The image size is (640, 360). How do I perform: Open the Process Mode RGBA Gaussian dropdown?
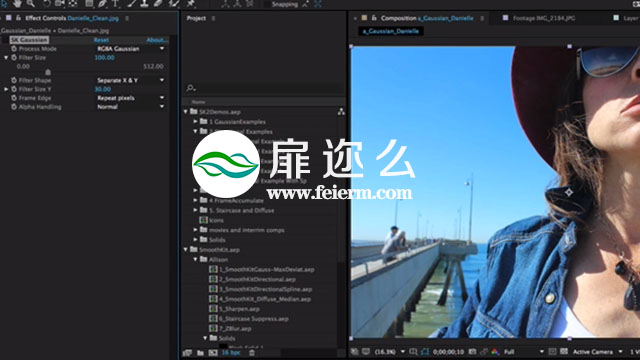click(x=130, y=49)
